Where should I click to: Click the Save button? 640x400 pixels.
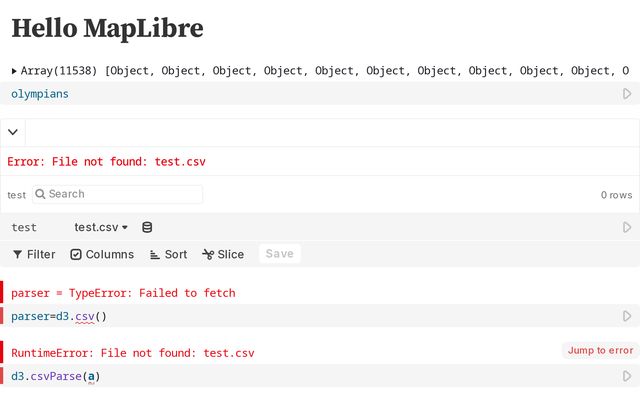pos(280,254)
